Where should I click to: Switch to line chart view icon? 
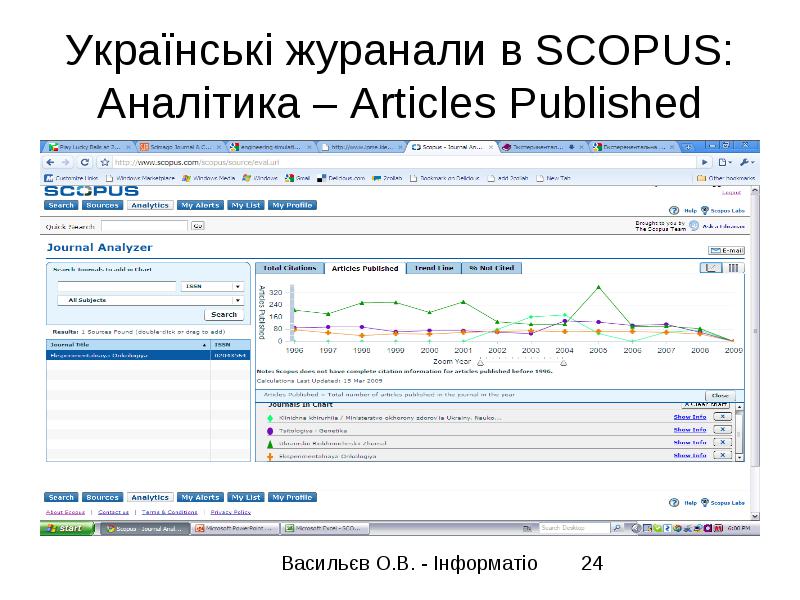tap(710, 268)
